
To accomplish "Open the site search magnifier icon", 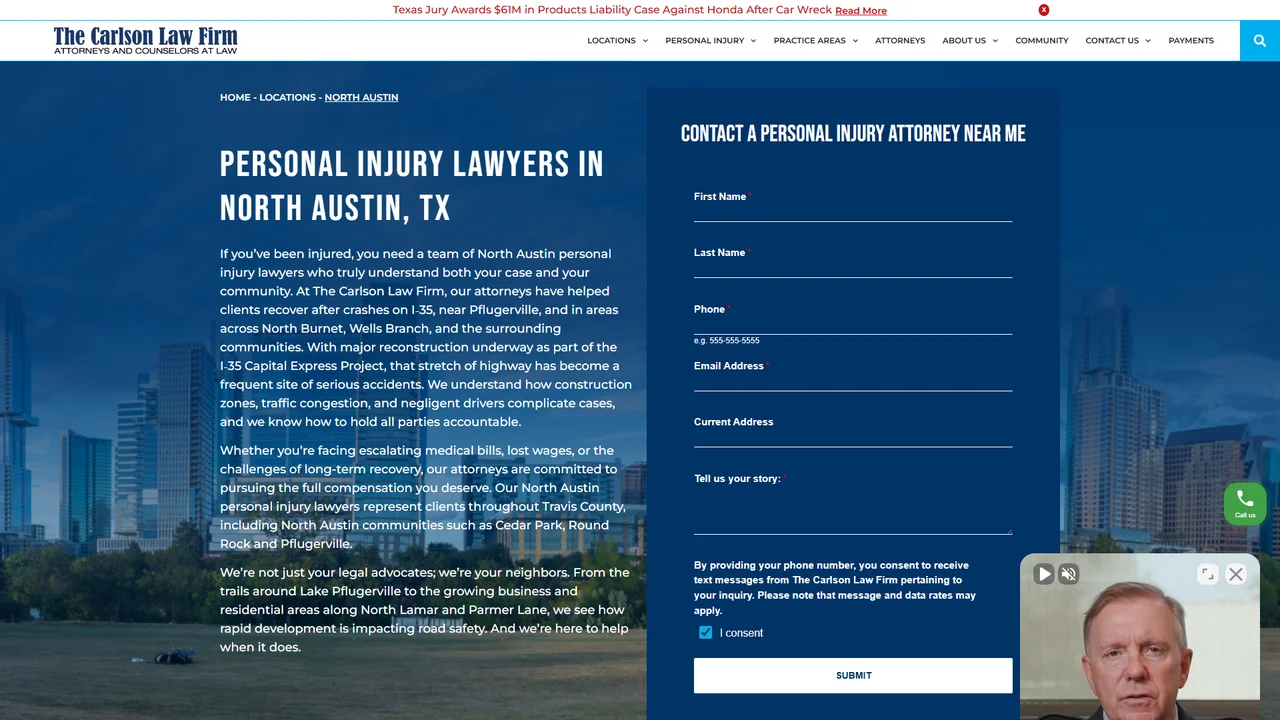I will 1260,41.
